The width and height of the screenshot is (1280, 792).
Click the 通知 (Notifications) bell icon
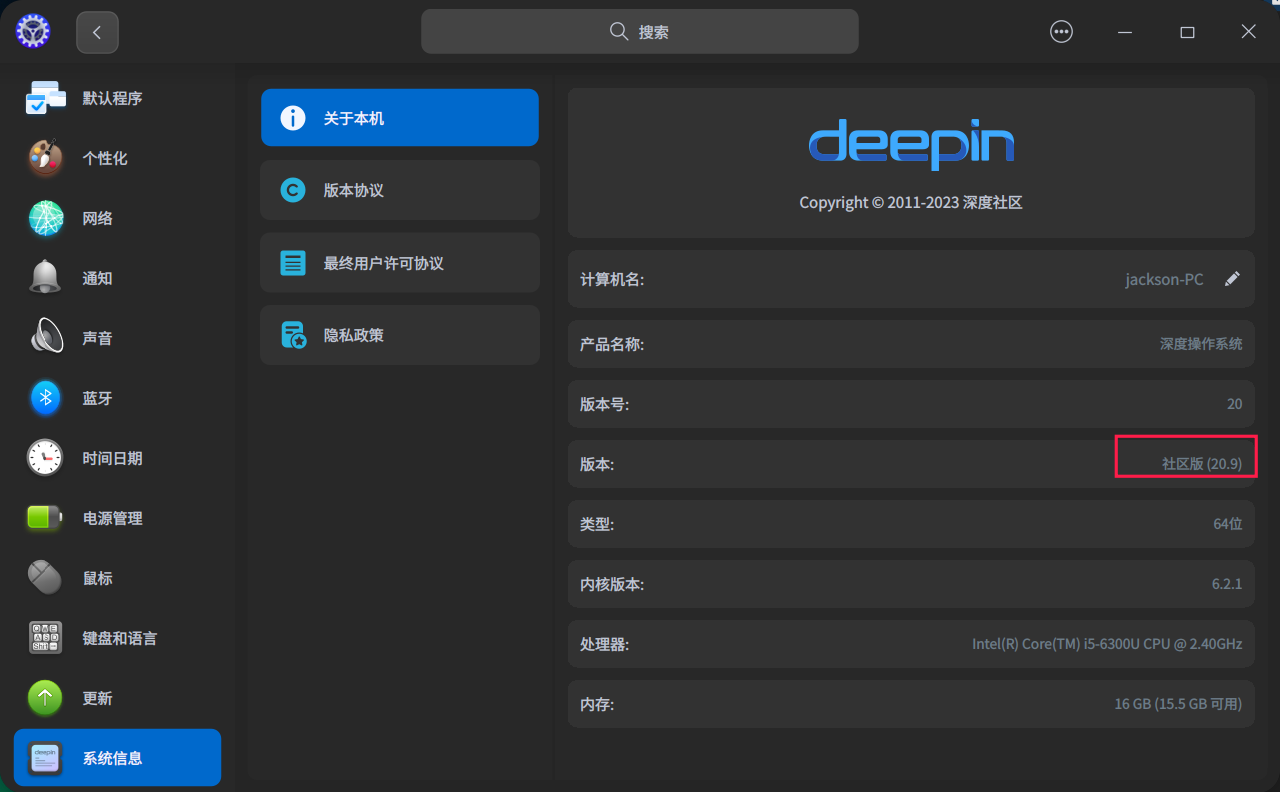tap(45, 278)
